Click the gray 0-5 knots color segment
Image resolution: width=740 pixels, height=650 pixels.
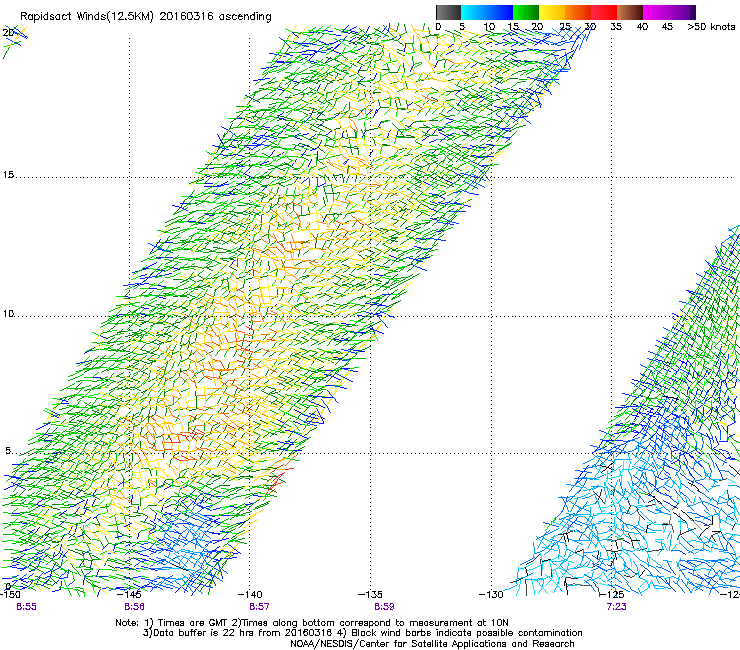click(448, 12)
